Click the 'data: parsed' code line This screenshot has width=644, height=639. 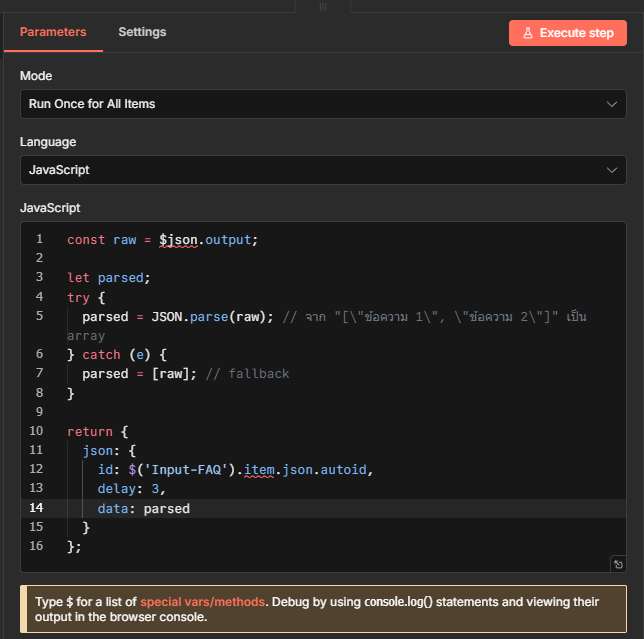tap(143, 508)
